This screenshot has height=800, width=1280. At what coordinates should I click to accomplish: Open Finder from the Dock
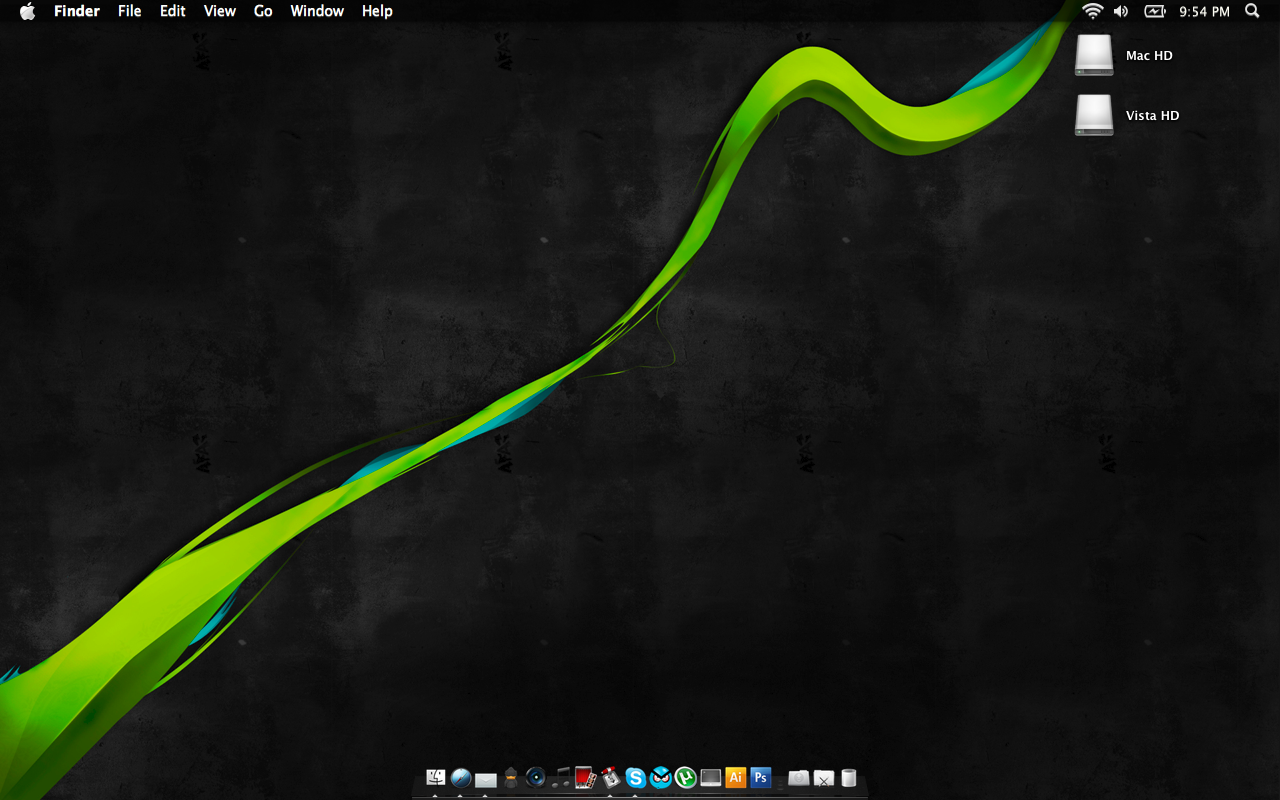coord(435,777)
